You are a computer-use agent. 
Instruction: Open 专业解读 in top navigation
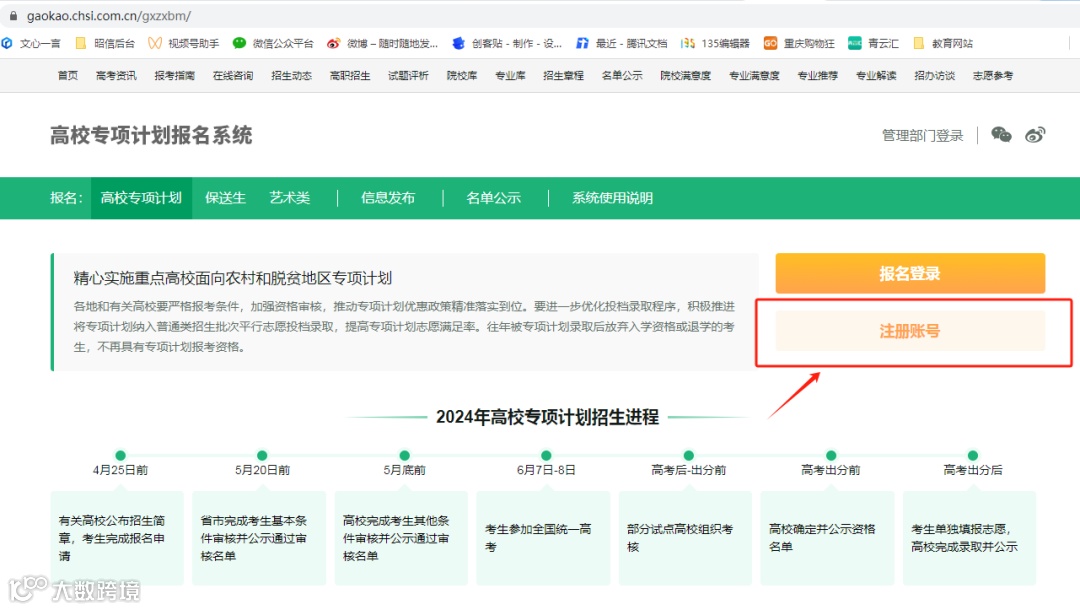(x=876, y=76)
